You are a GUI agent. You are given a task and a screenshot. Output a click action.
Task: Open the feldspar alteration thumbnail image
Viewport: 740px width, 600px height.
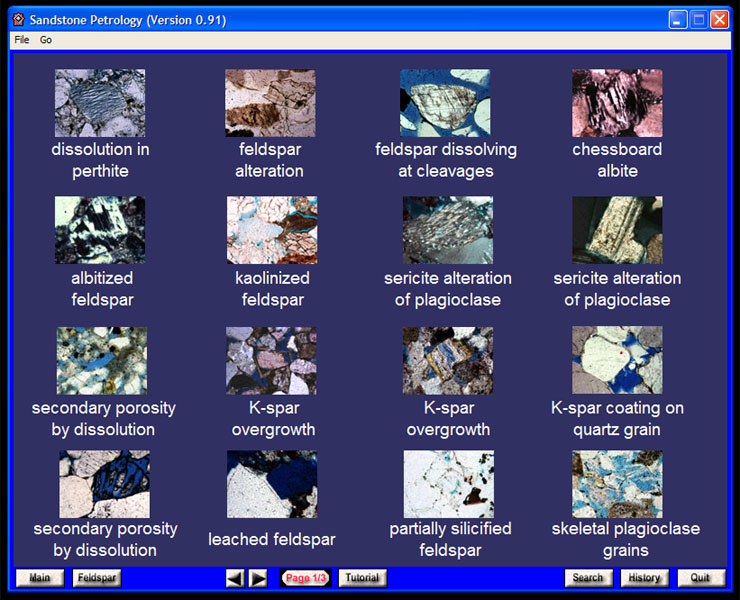pyautogui.click(x=270, y=103)
